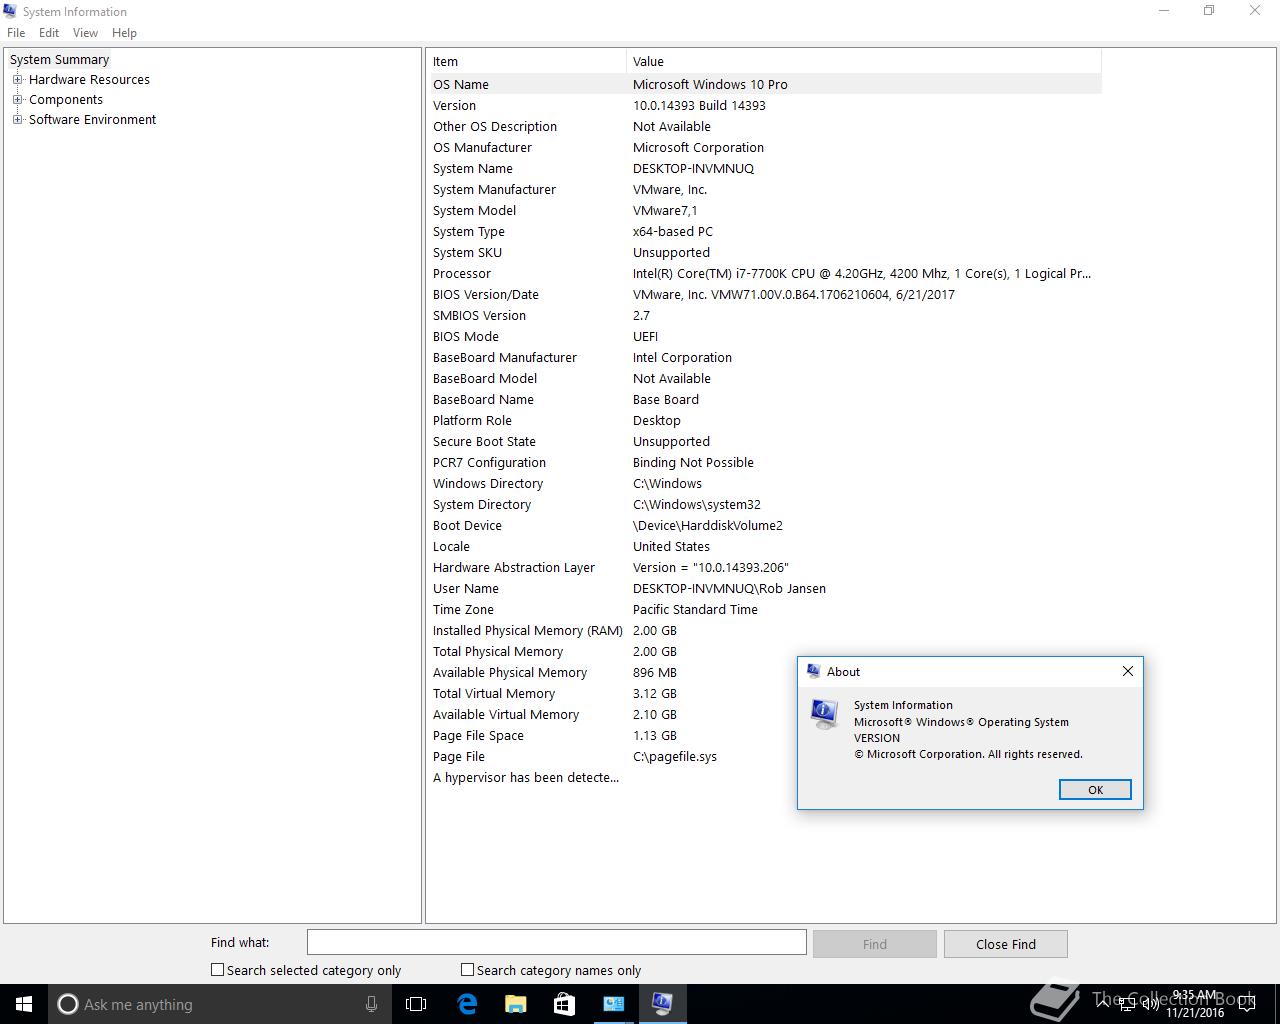Click the Installed Physical Memory (RAM) item

point(528,630)
